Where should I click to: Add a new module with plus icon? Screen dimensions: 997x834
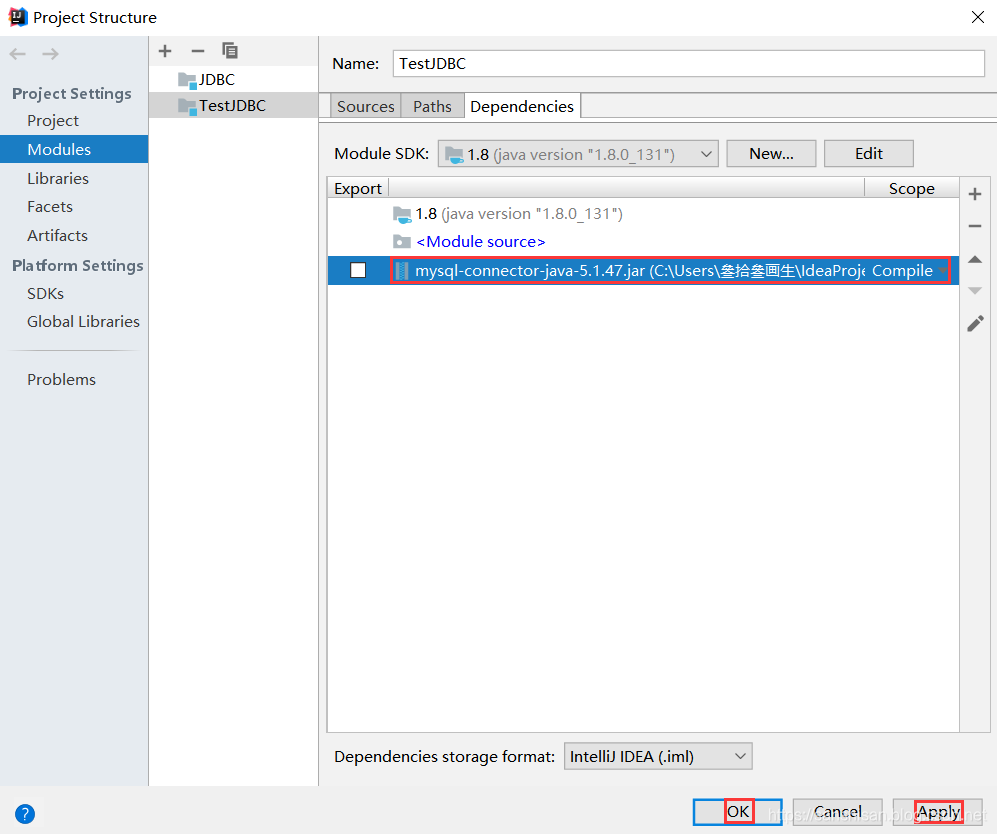click(165, 51)
